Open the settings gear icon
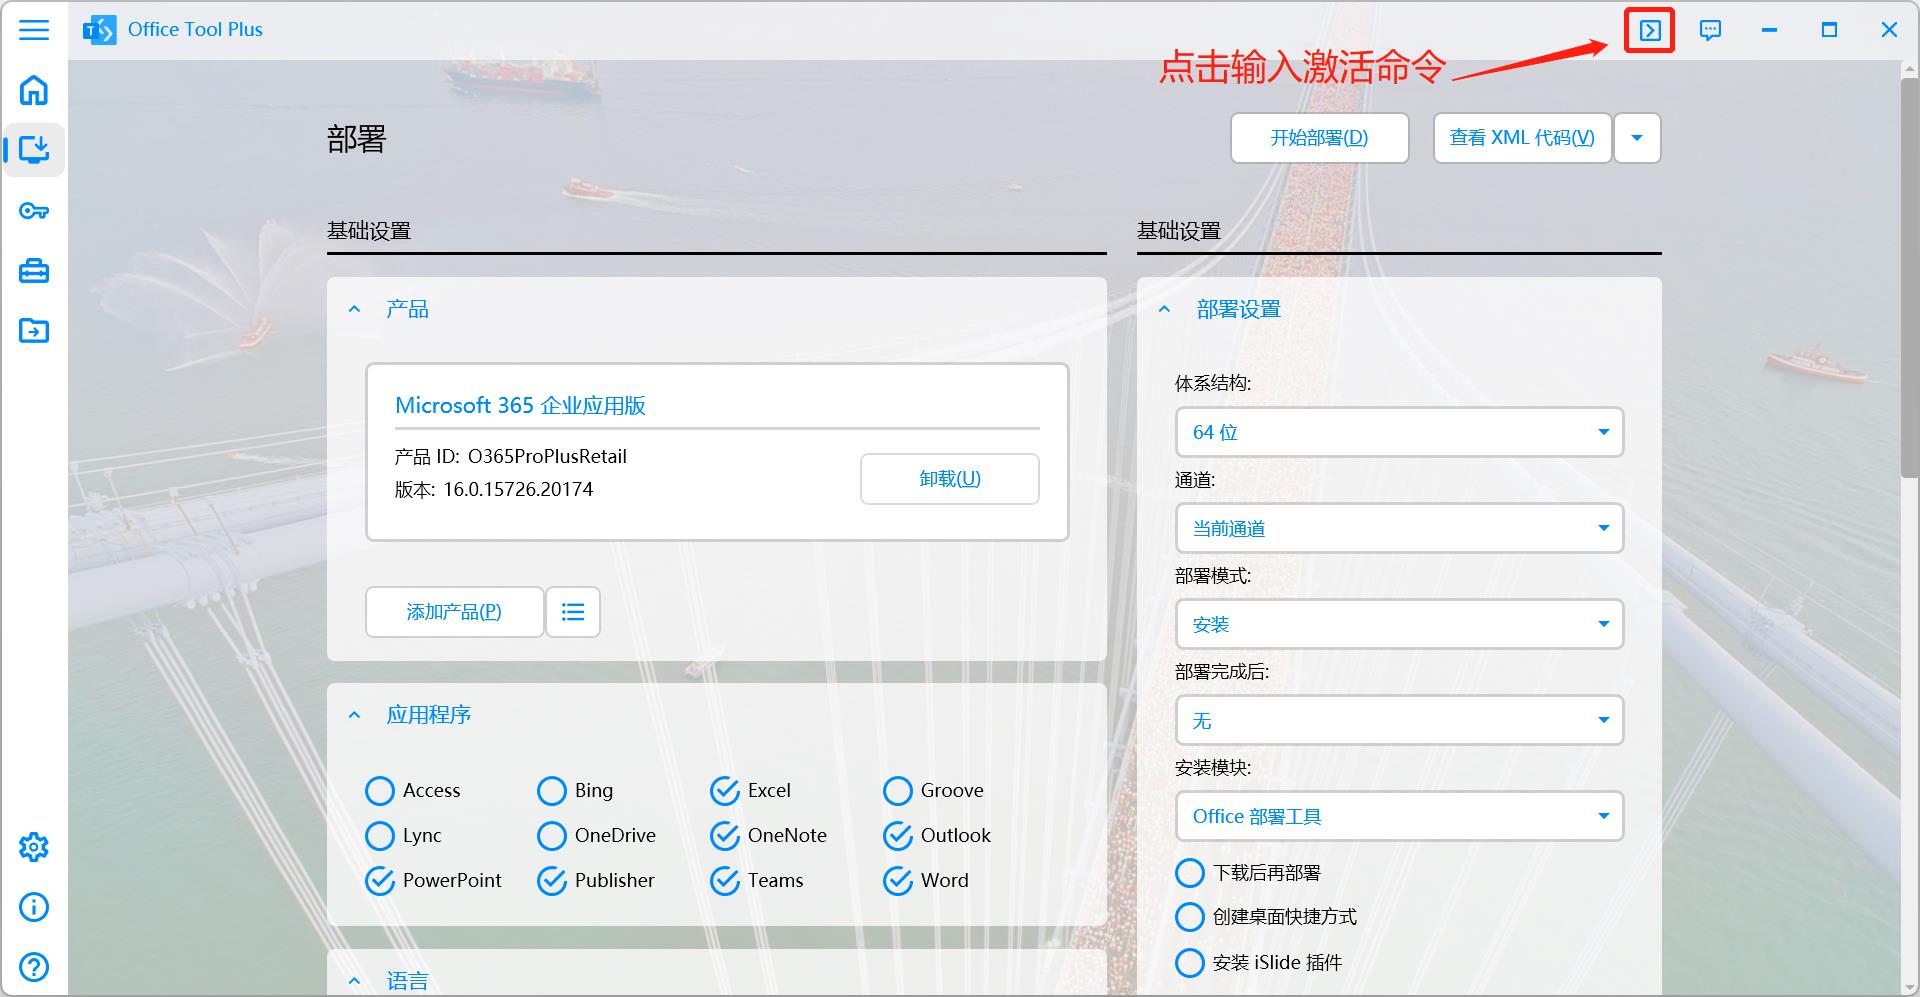The height and width of the screenshot is (997, 1920). (34, 847)
